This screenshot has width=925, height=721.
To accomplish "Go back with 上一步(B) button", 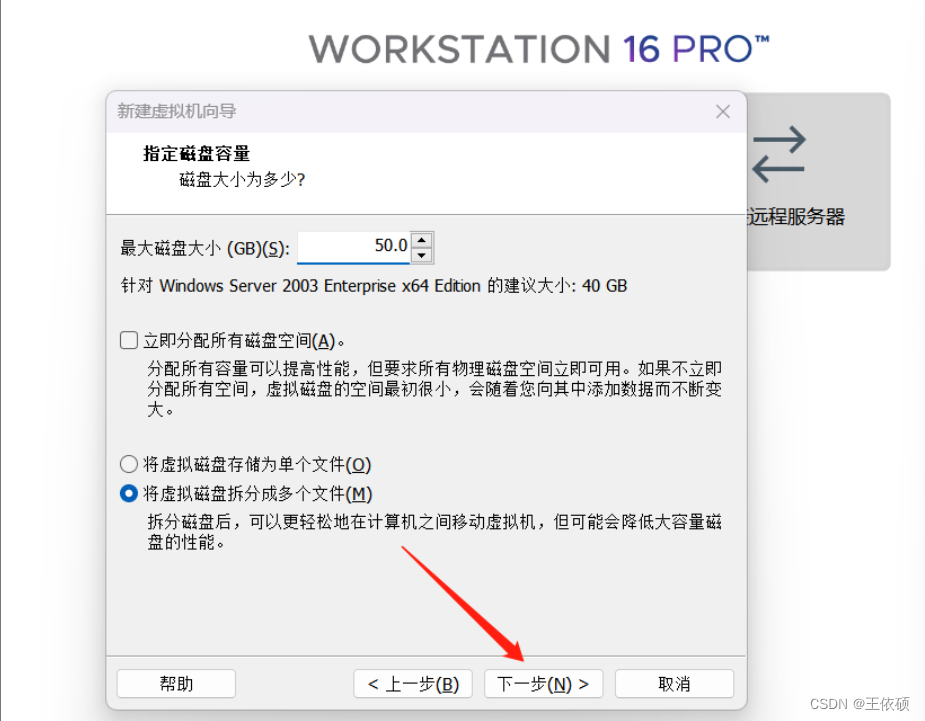I will pos(413,684).
